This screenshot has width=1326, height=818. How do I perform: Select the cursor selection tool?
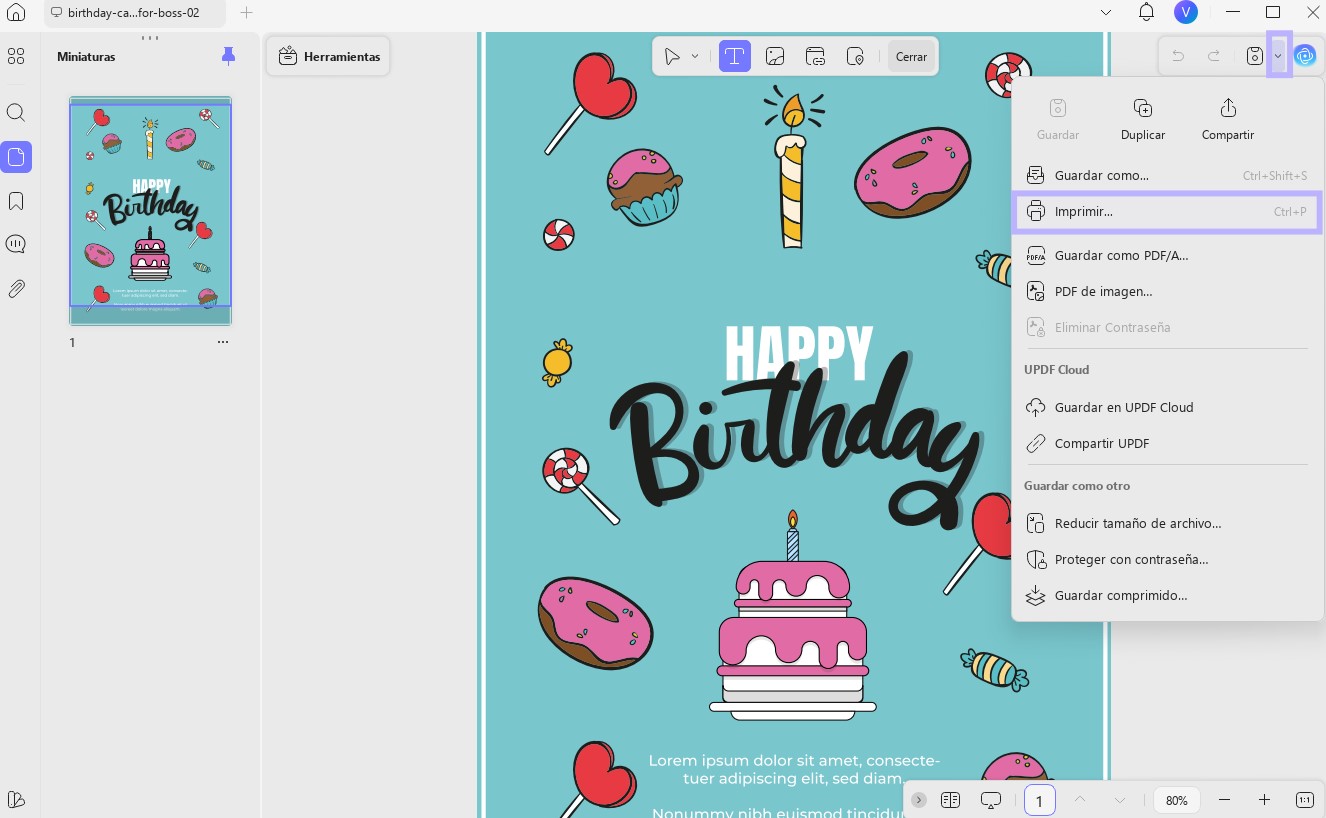coord(673,57)
